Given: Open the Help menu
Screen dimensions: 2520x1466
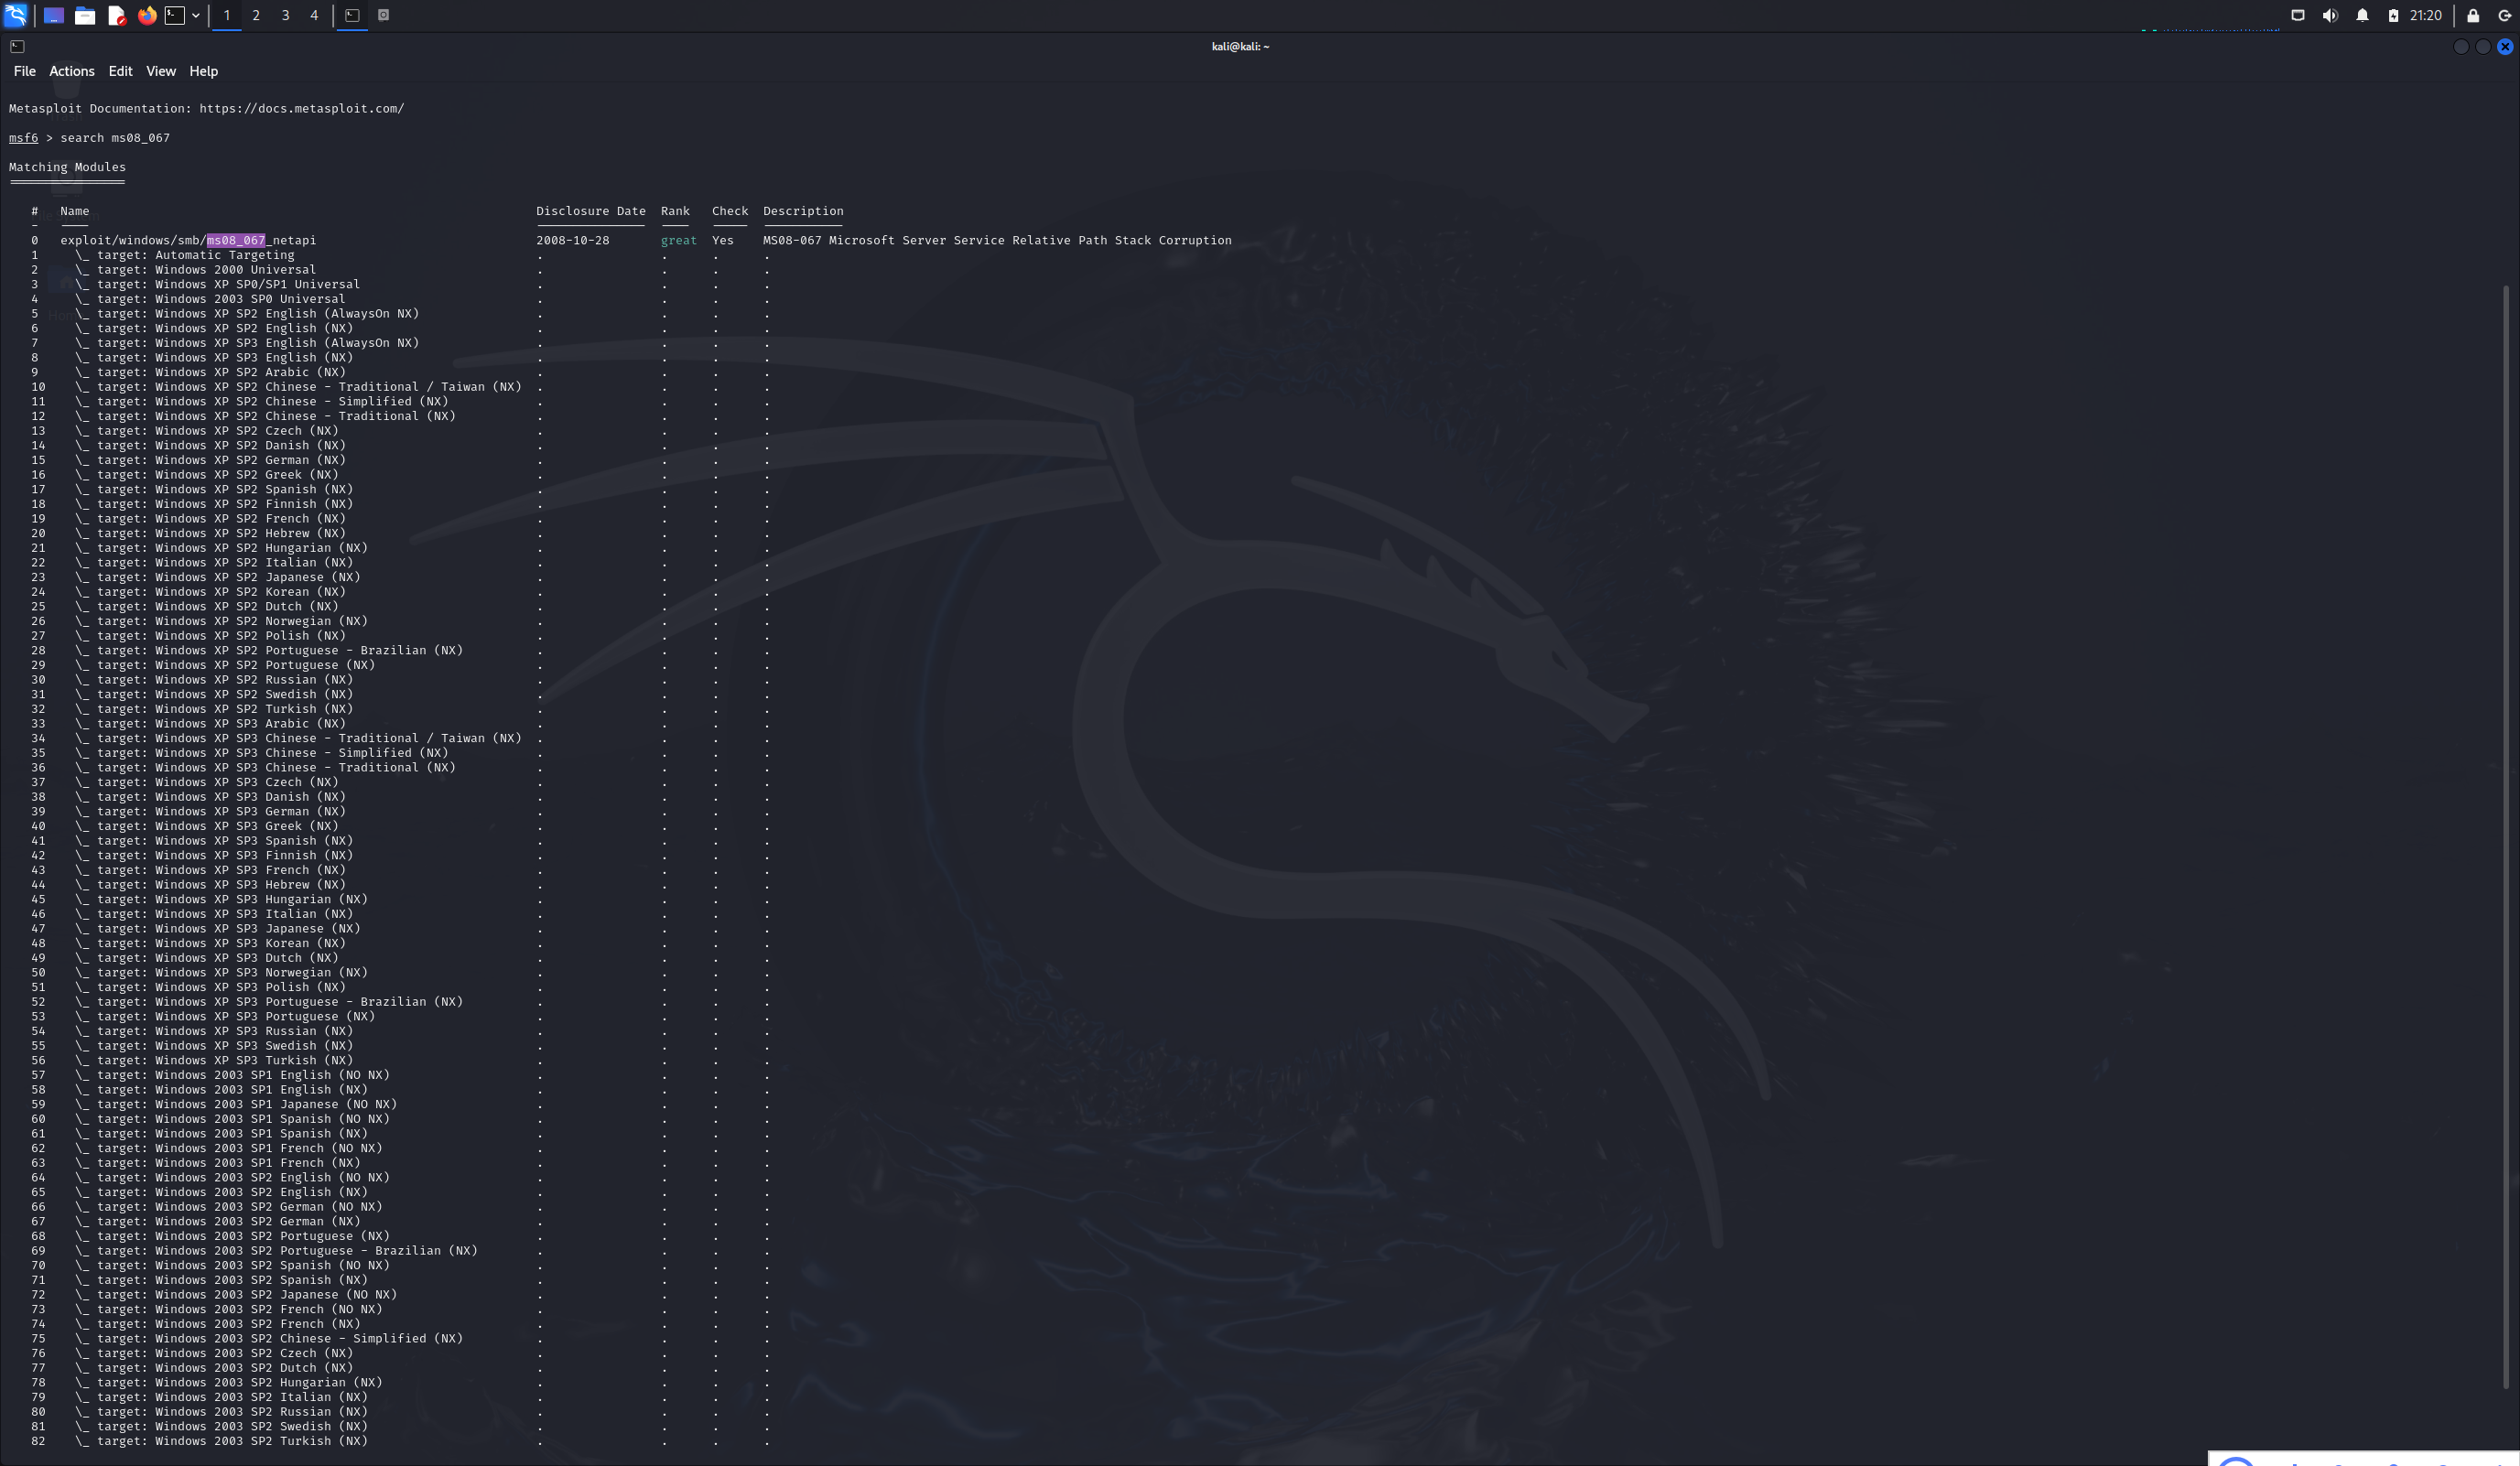Looking at the screenshot, I should [203, 71].
